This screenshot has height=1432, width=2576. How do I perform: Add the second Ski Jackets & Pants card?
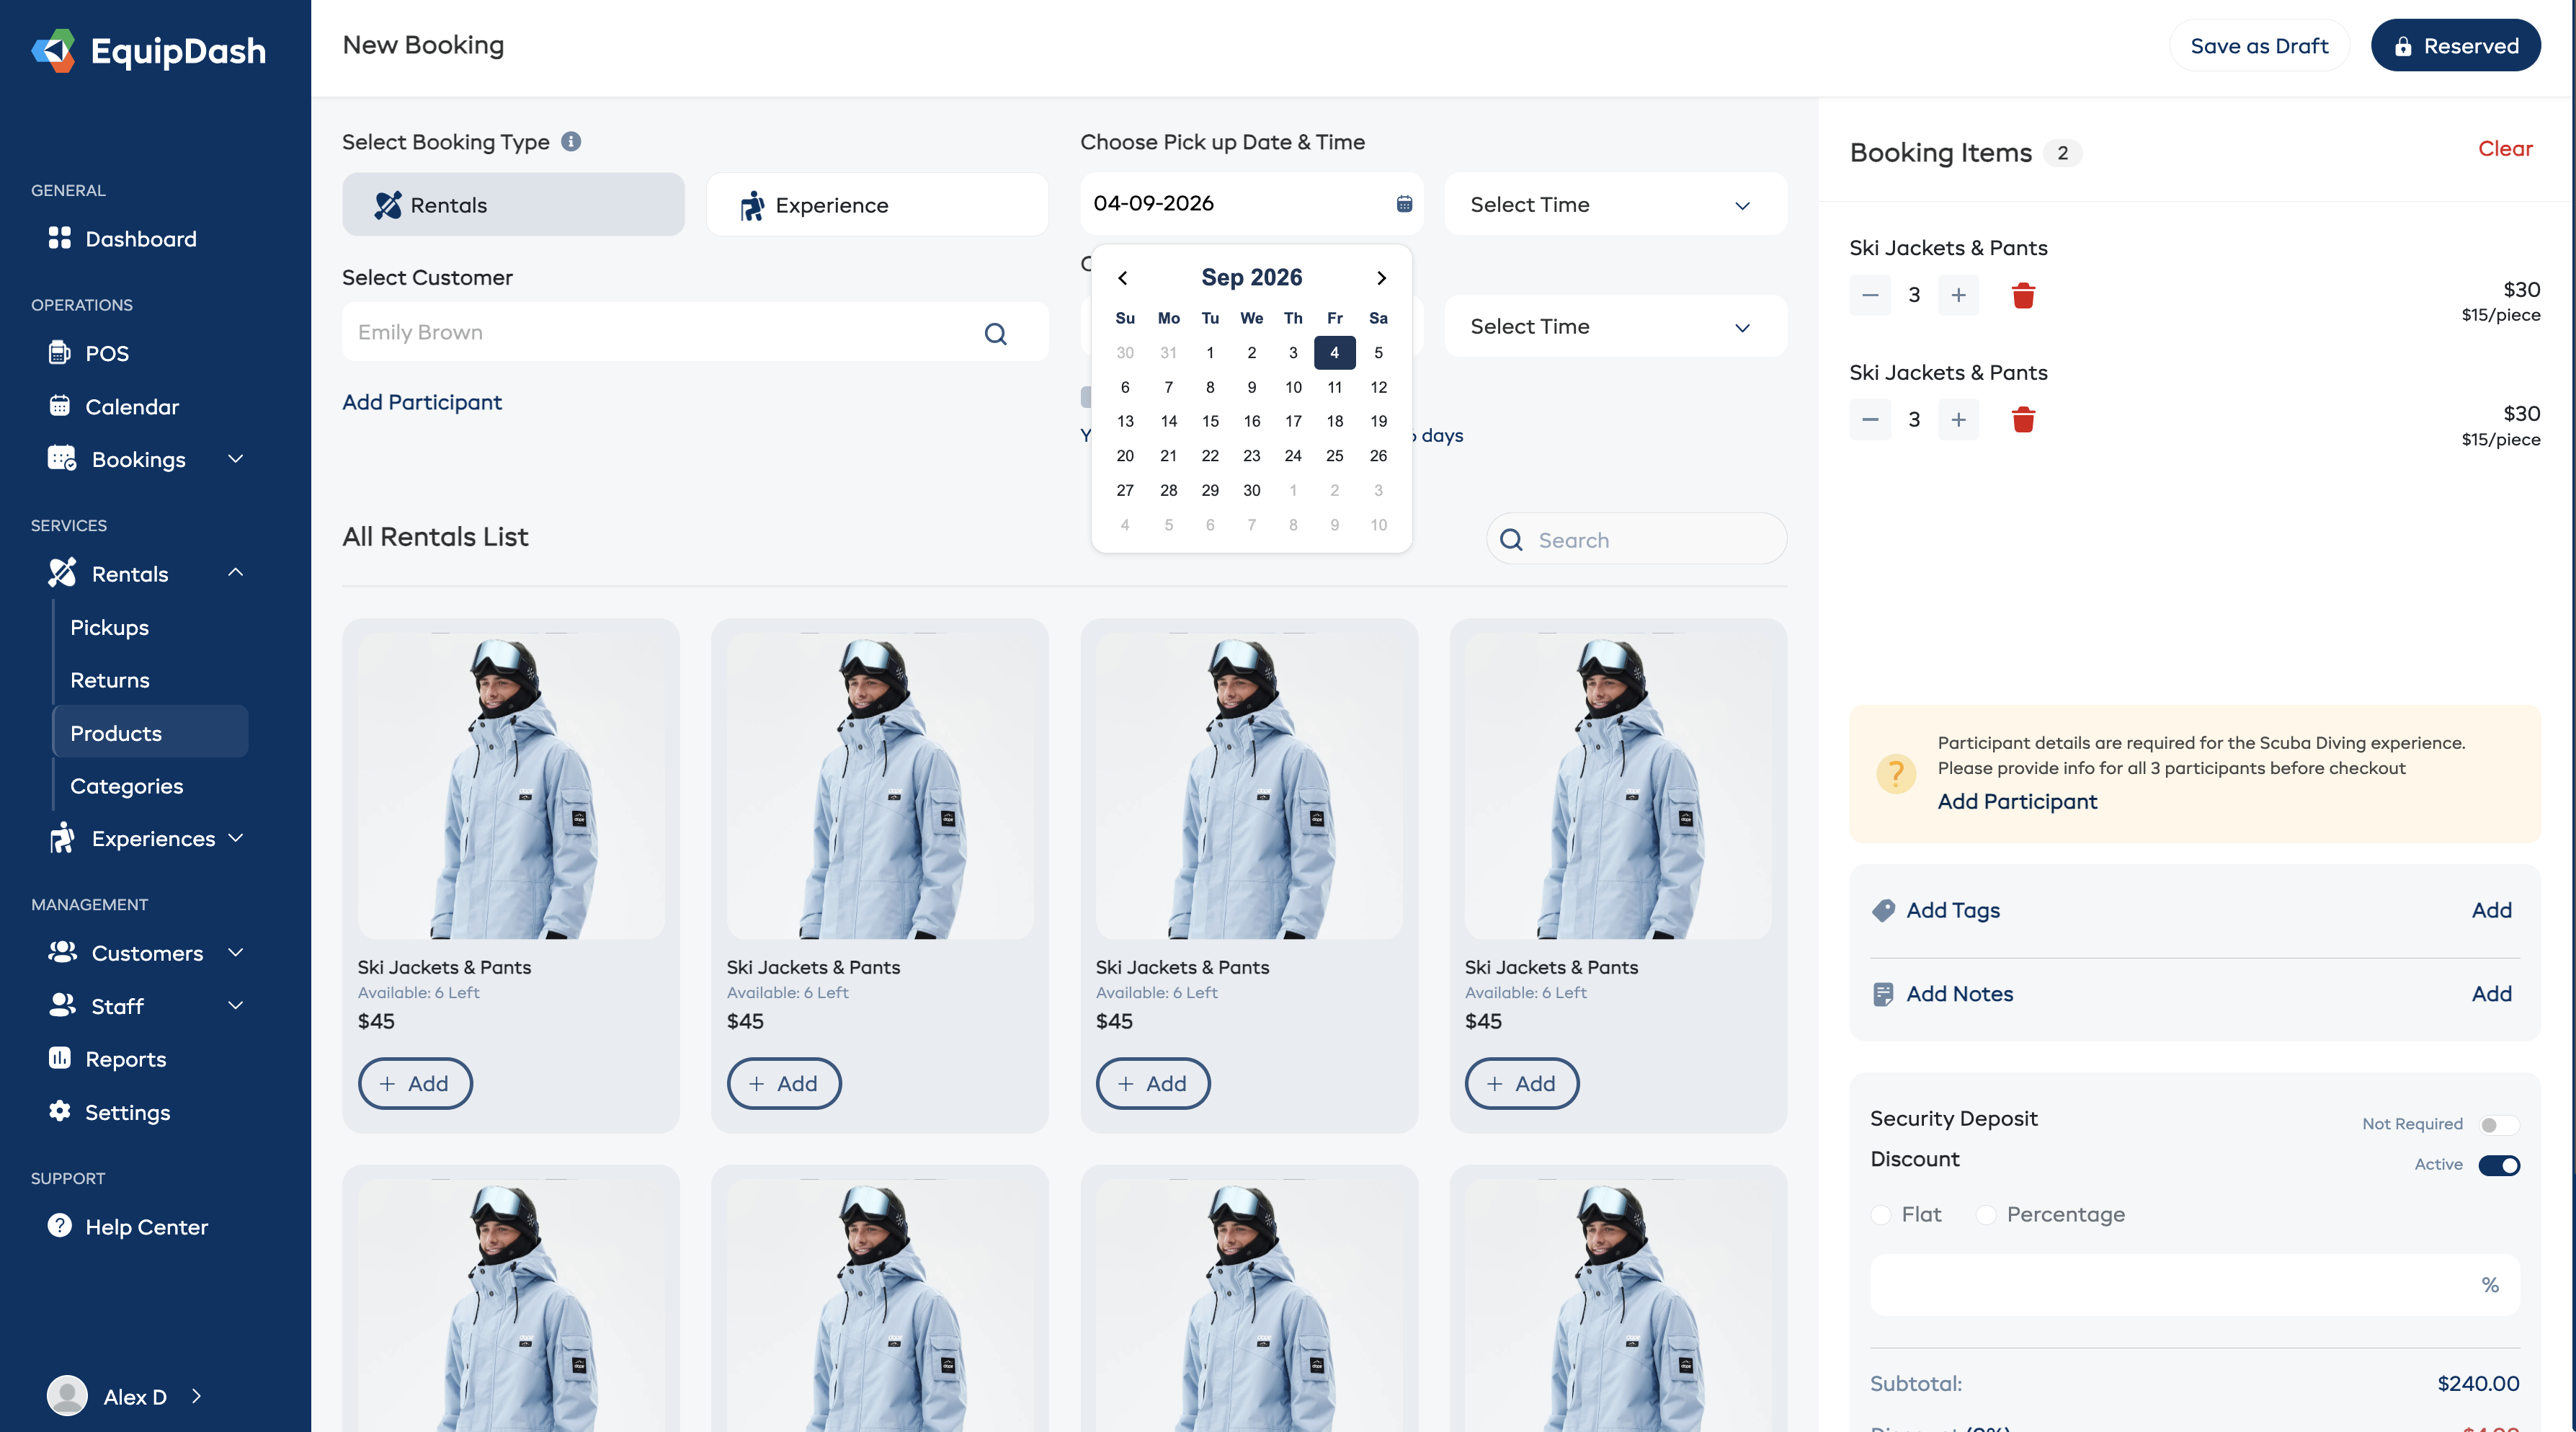click(x=783, y=1083)
